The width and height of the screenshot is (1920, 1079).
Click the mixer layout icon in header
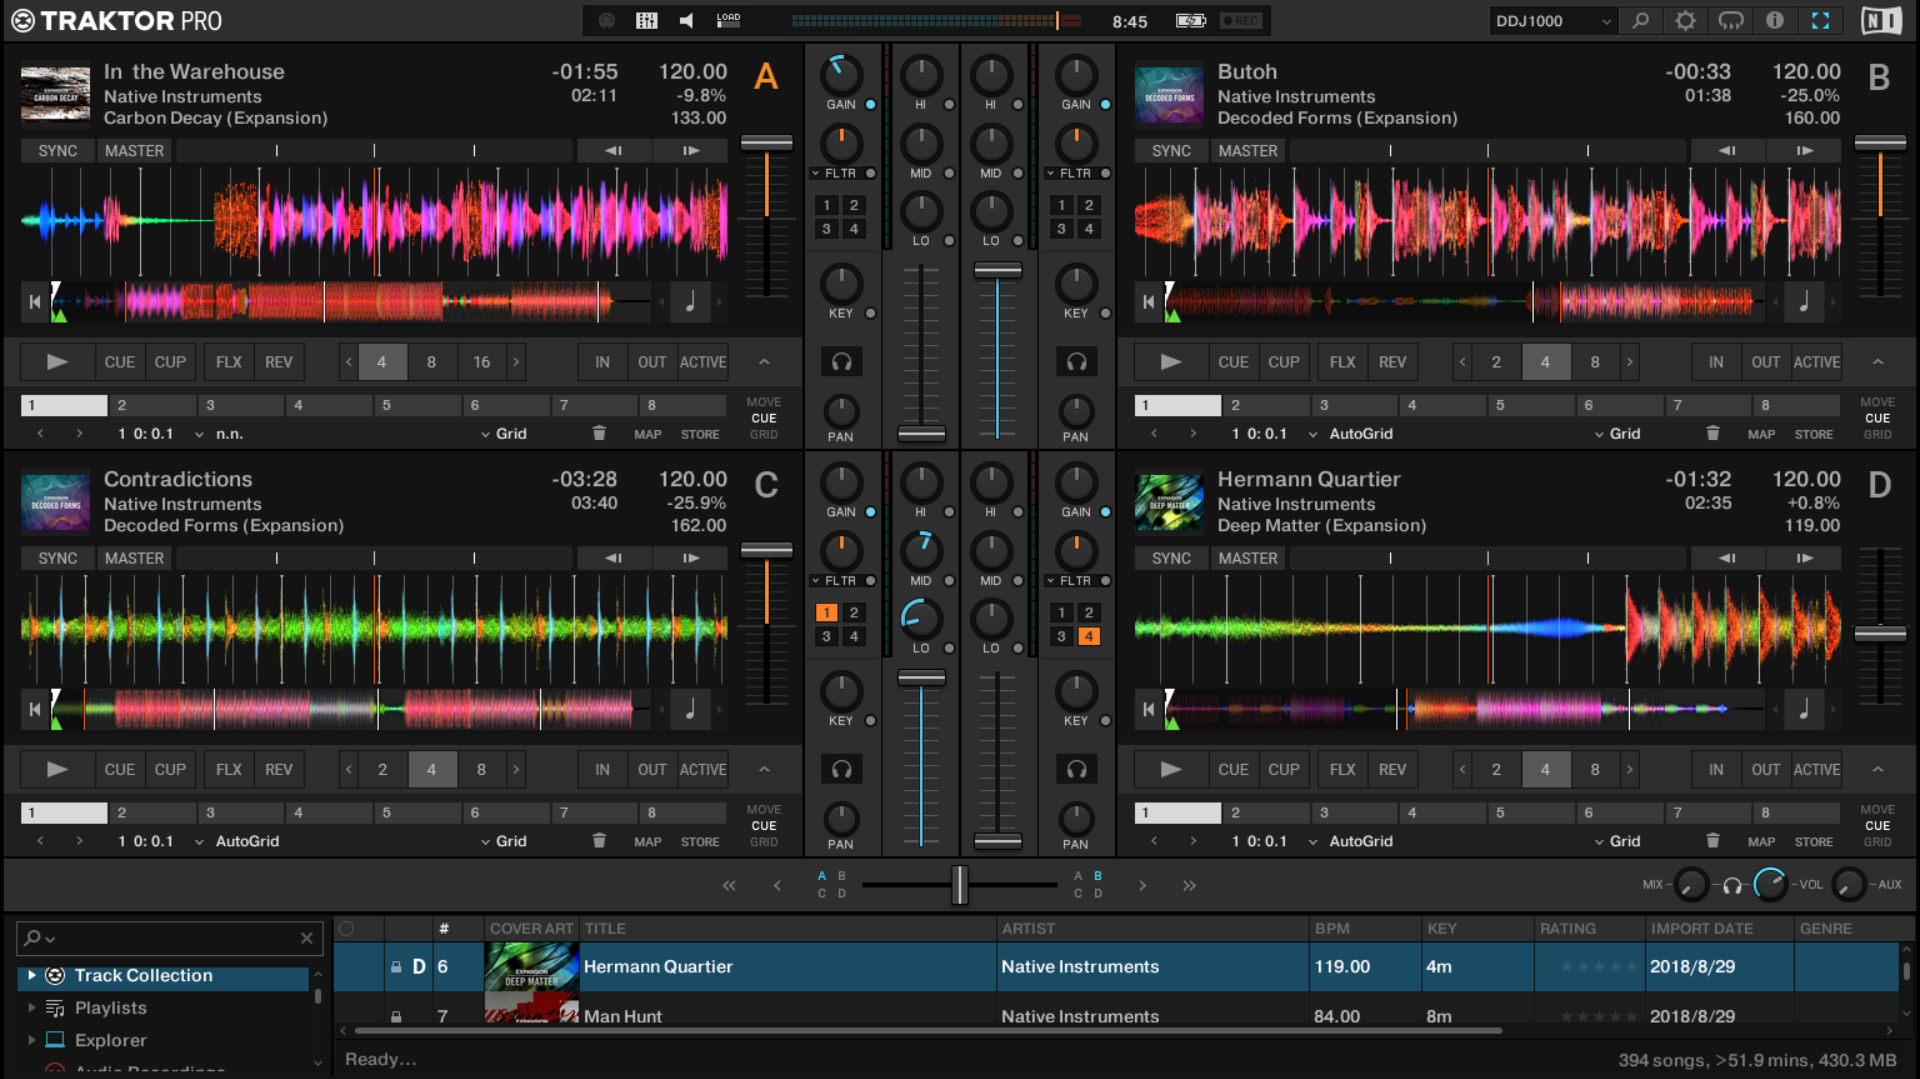point(647,21)
